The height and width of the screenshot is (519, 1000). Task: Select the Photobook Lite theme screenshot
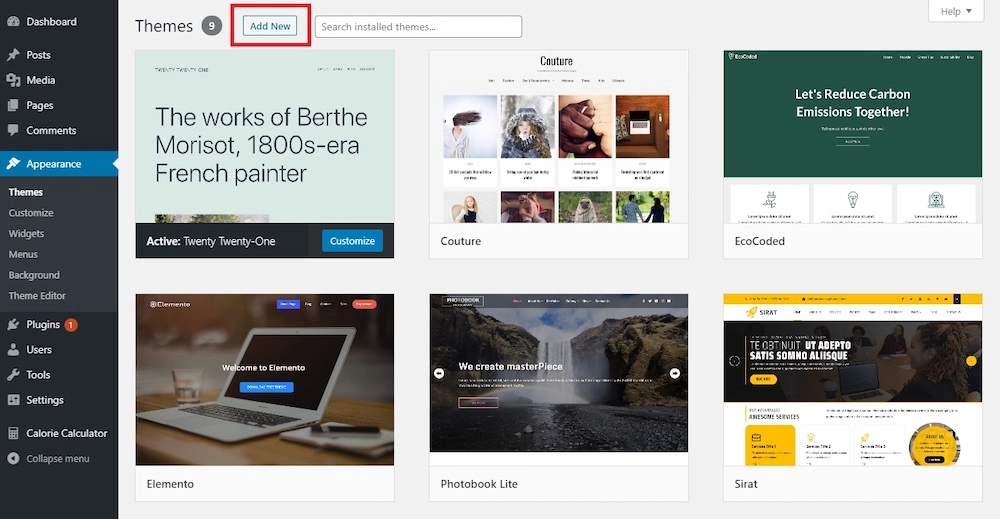coord(559,379)
